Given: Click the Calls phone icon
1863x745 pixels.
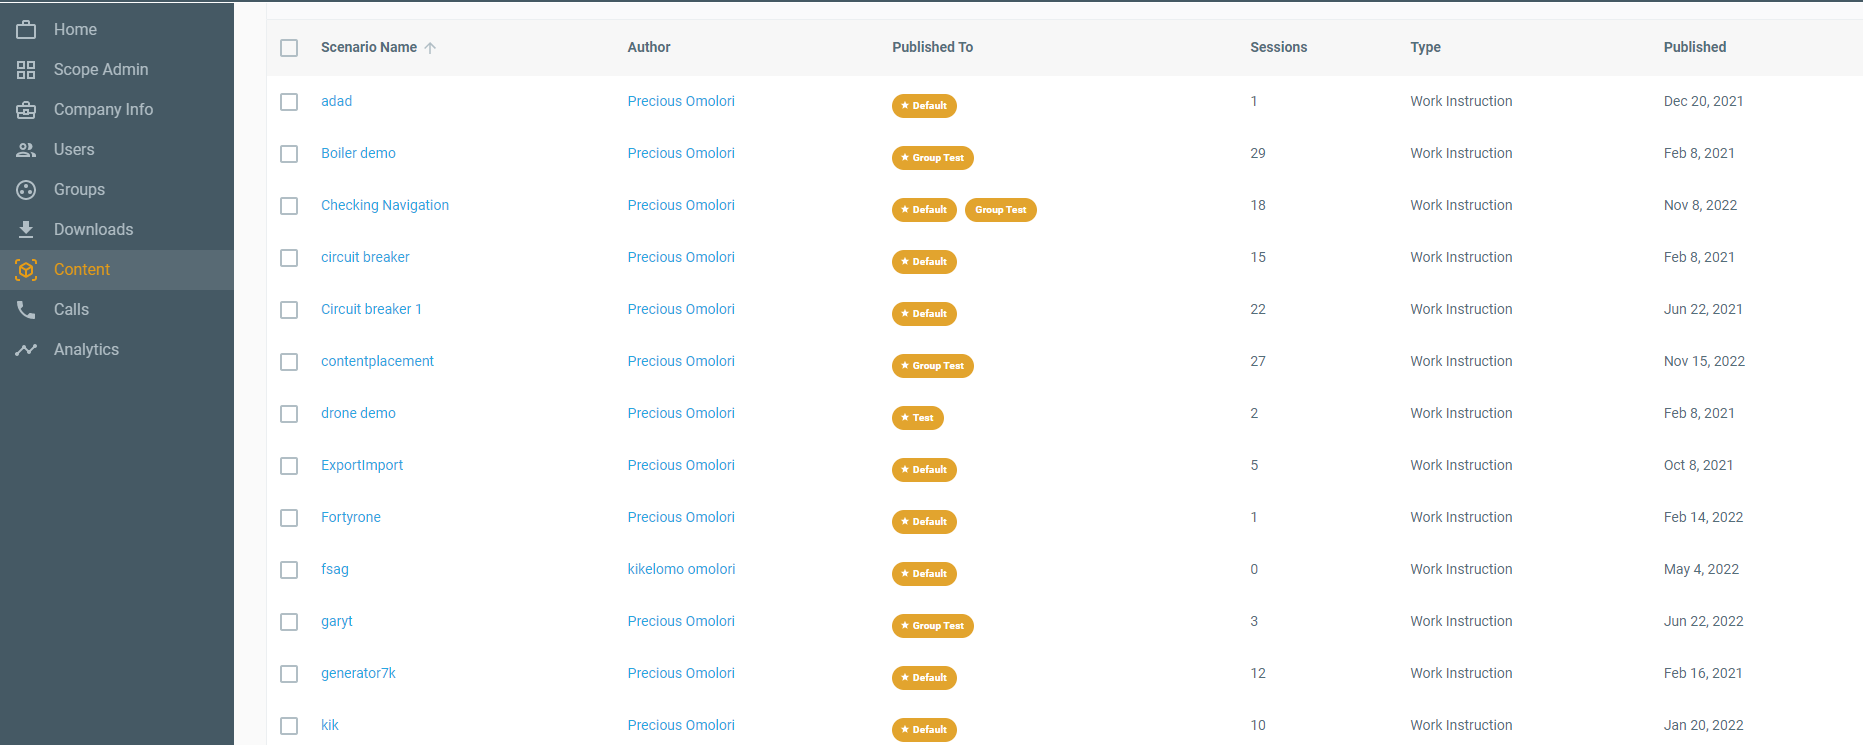Looking at the screenshot, I should (26, 310).
